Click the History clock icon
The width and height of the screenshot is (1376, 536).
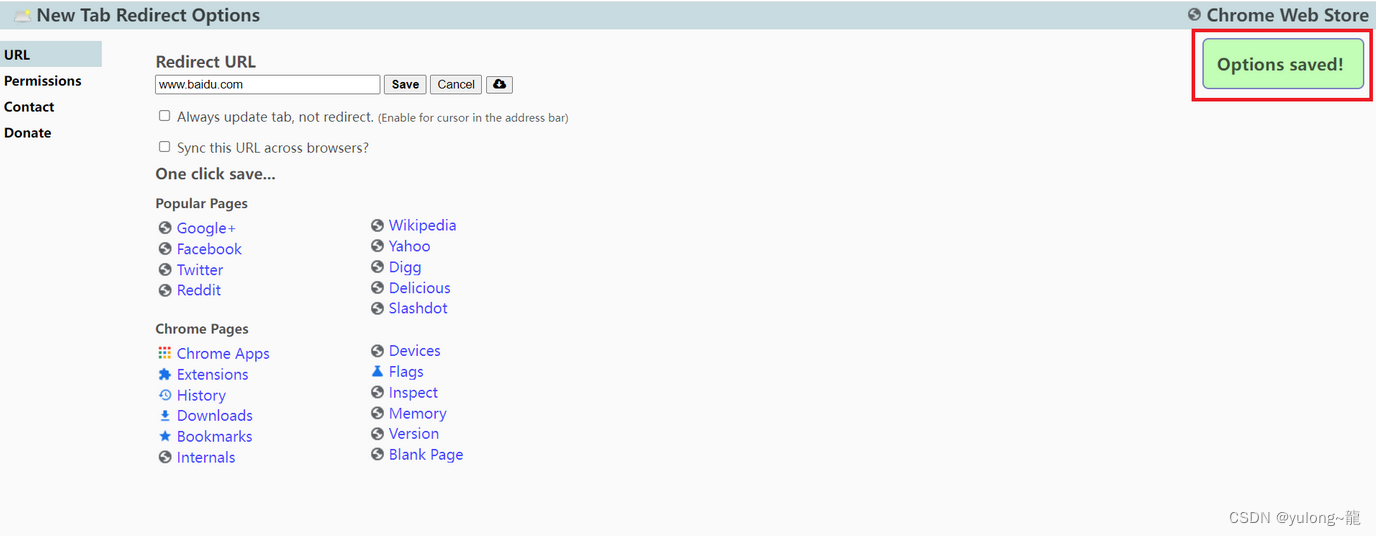pyautogui.click(x=165, y=395)
